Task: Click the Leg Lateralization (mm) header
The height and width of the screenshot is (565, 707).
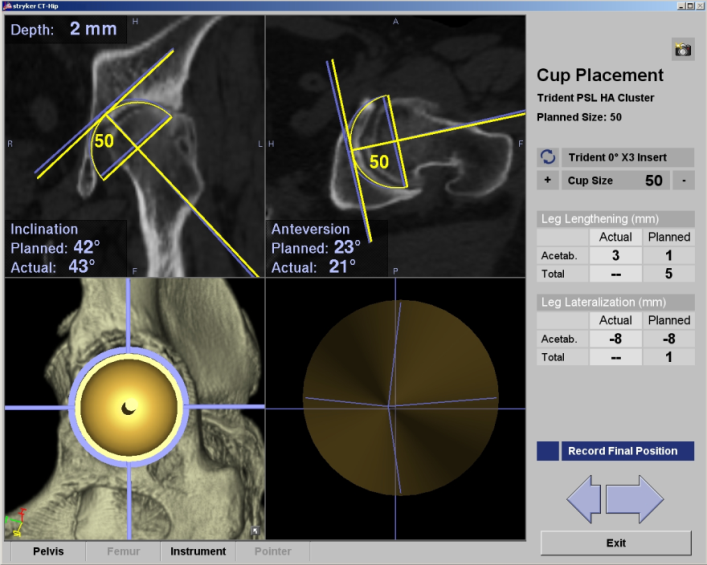Action: click(615, 302)
